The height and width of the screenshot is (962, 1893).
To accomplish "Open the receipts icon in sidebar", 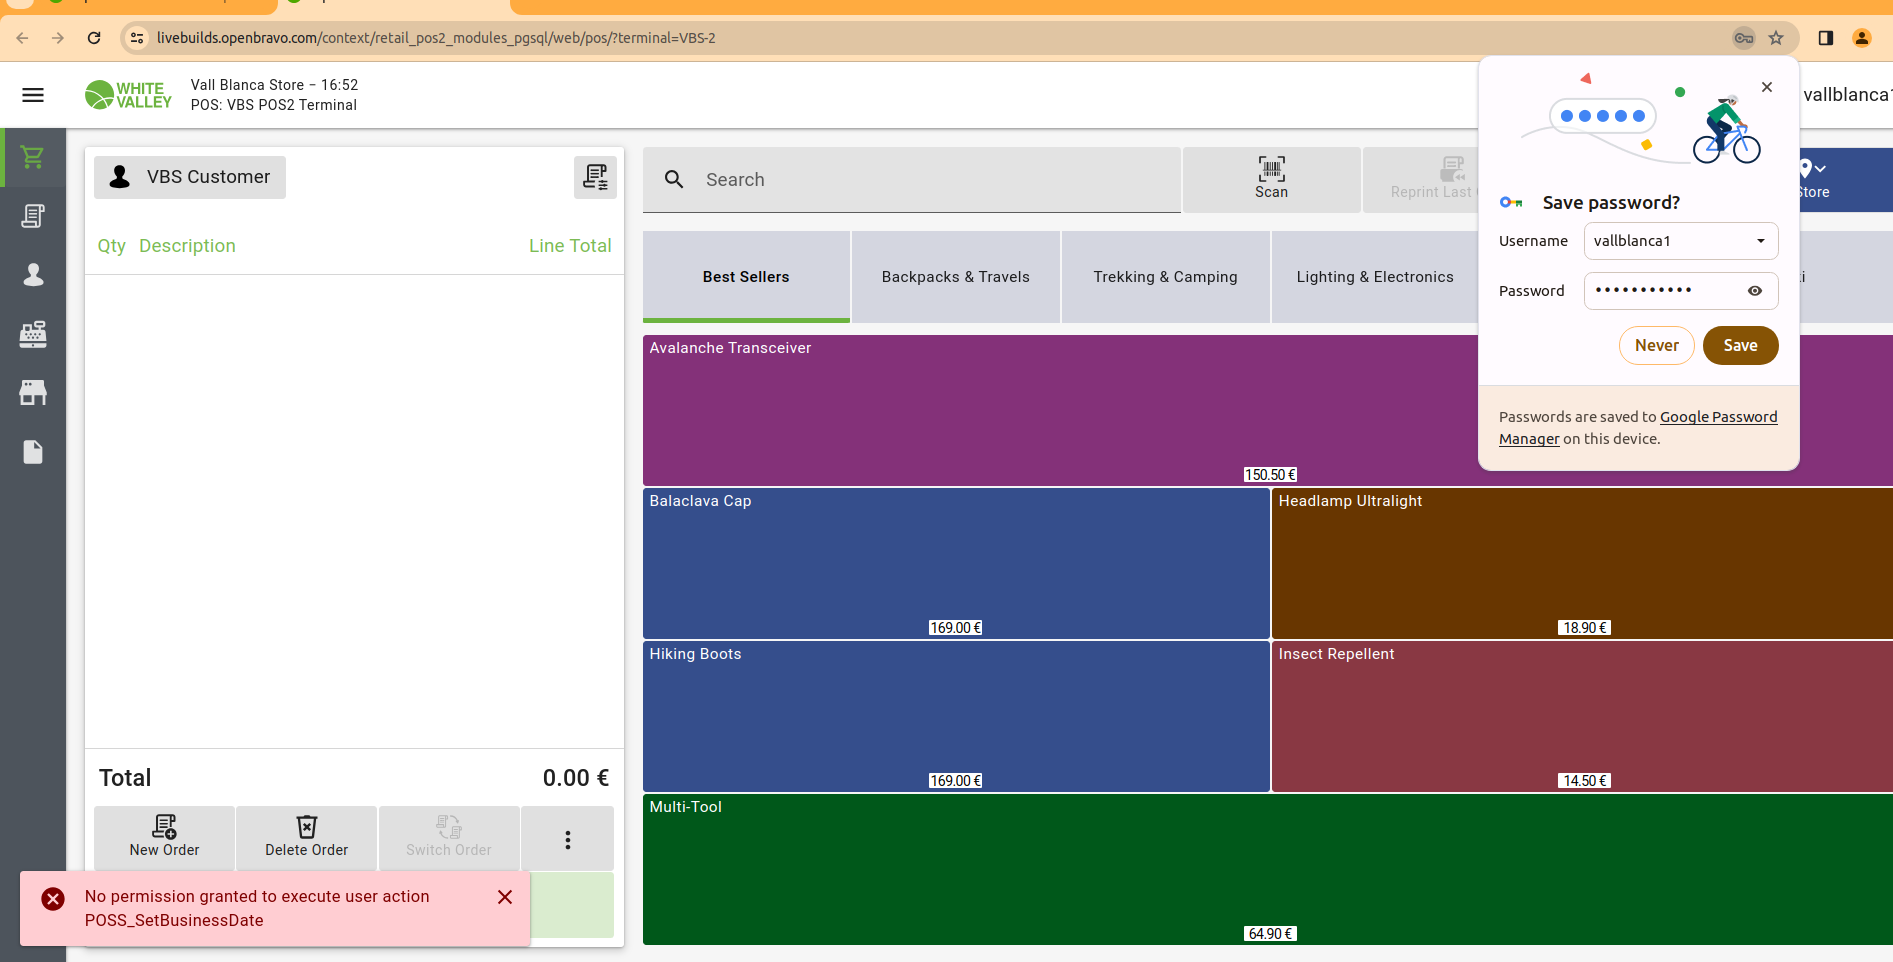I will coord(33,216).
